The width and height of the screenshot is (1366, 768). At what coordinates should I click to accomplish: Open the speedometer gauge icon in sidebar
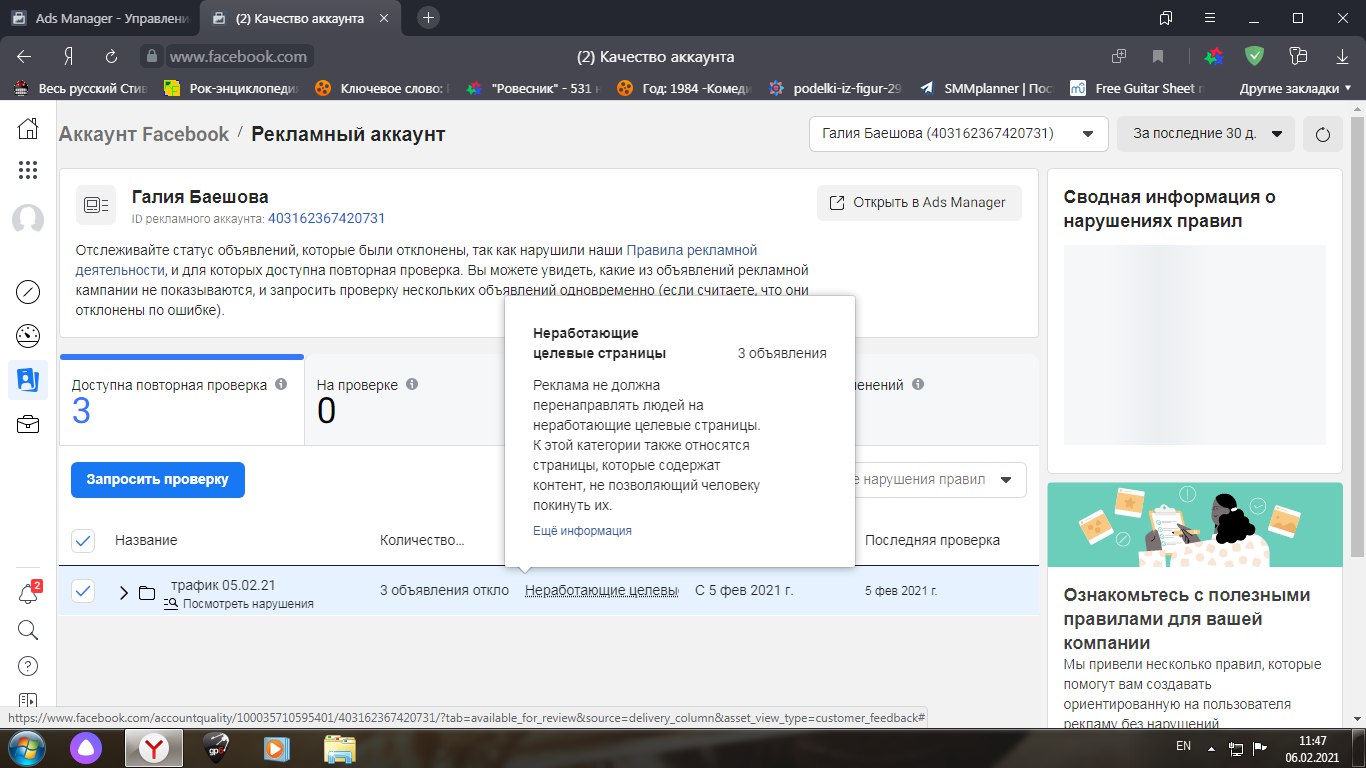coord(28,336)
